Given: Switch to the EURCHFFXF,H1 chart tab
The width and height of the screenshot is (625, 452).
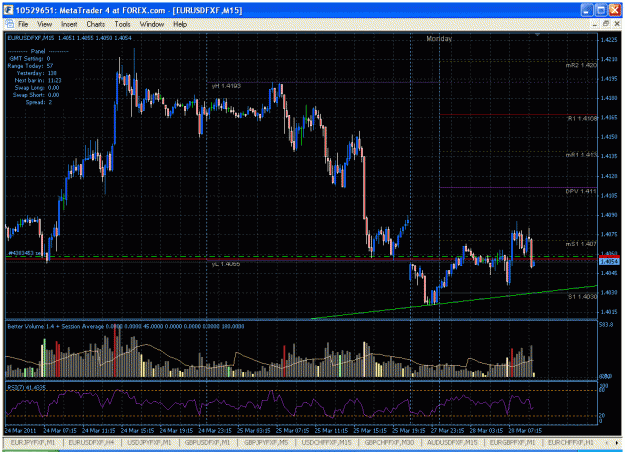Looking at the screenshot, I should pos(570,442).
